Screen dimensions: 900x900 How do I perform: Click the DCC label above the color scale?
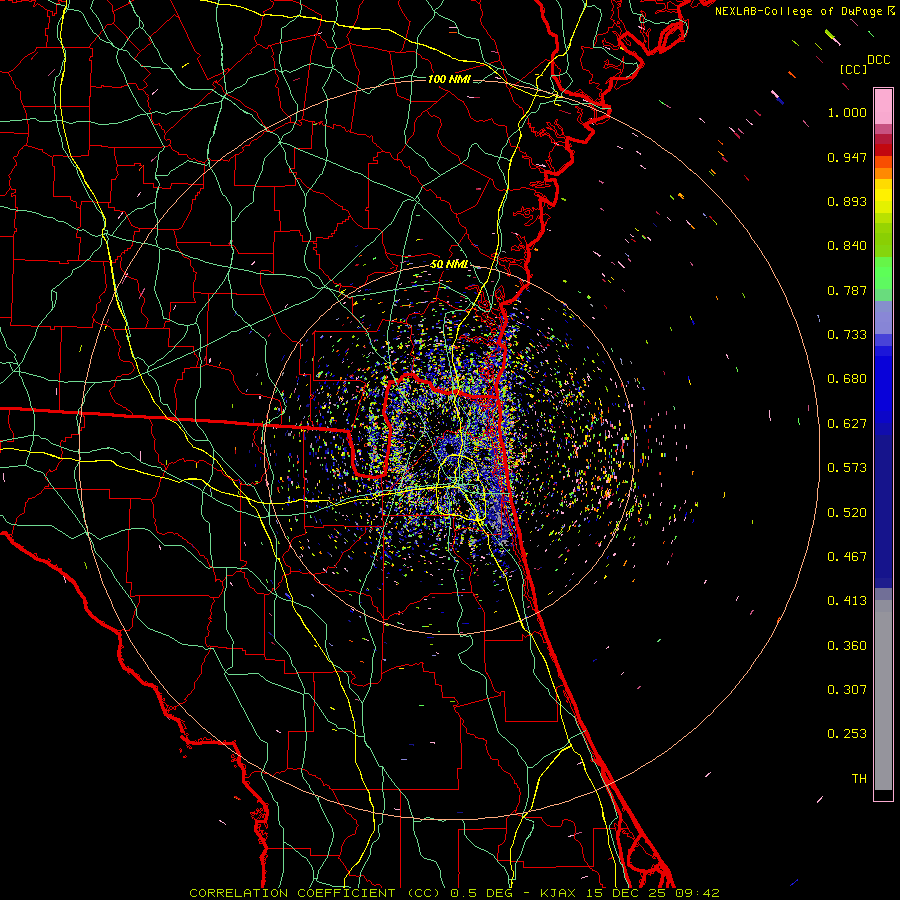pos(879,60)
